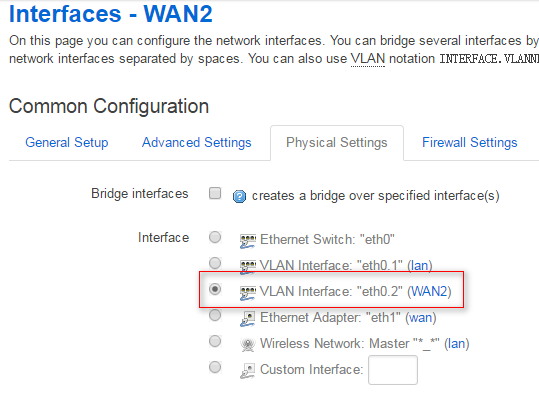Select the Custom Interface radio button

tap(215, 367)
